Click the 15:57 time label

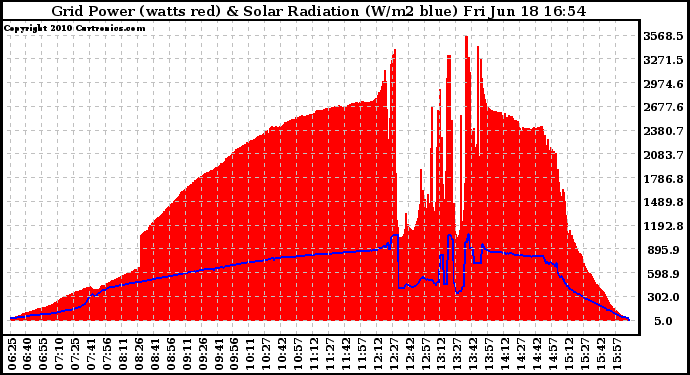[x=618, y=353]
